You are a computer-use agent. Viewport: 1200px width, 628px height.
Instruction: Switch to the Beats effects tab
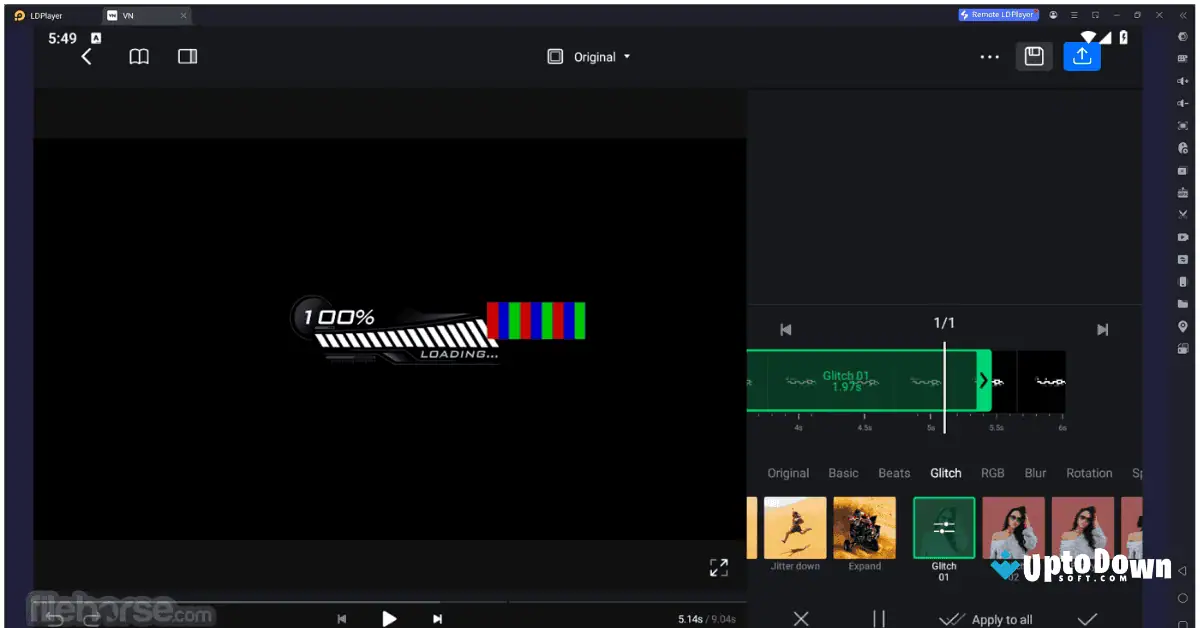point(894,472)
